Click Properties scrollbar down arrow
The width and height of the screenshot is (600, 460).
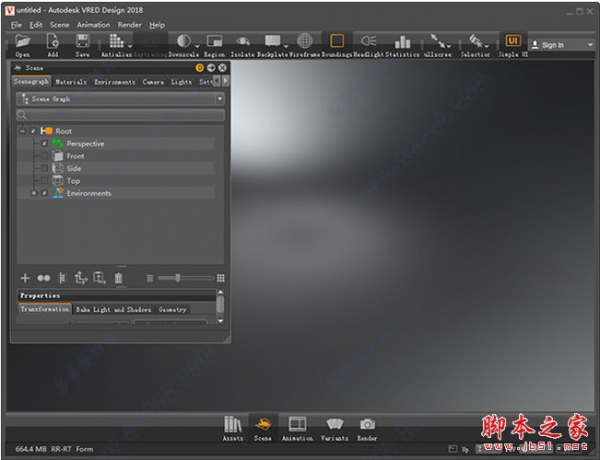click(220, 321)
